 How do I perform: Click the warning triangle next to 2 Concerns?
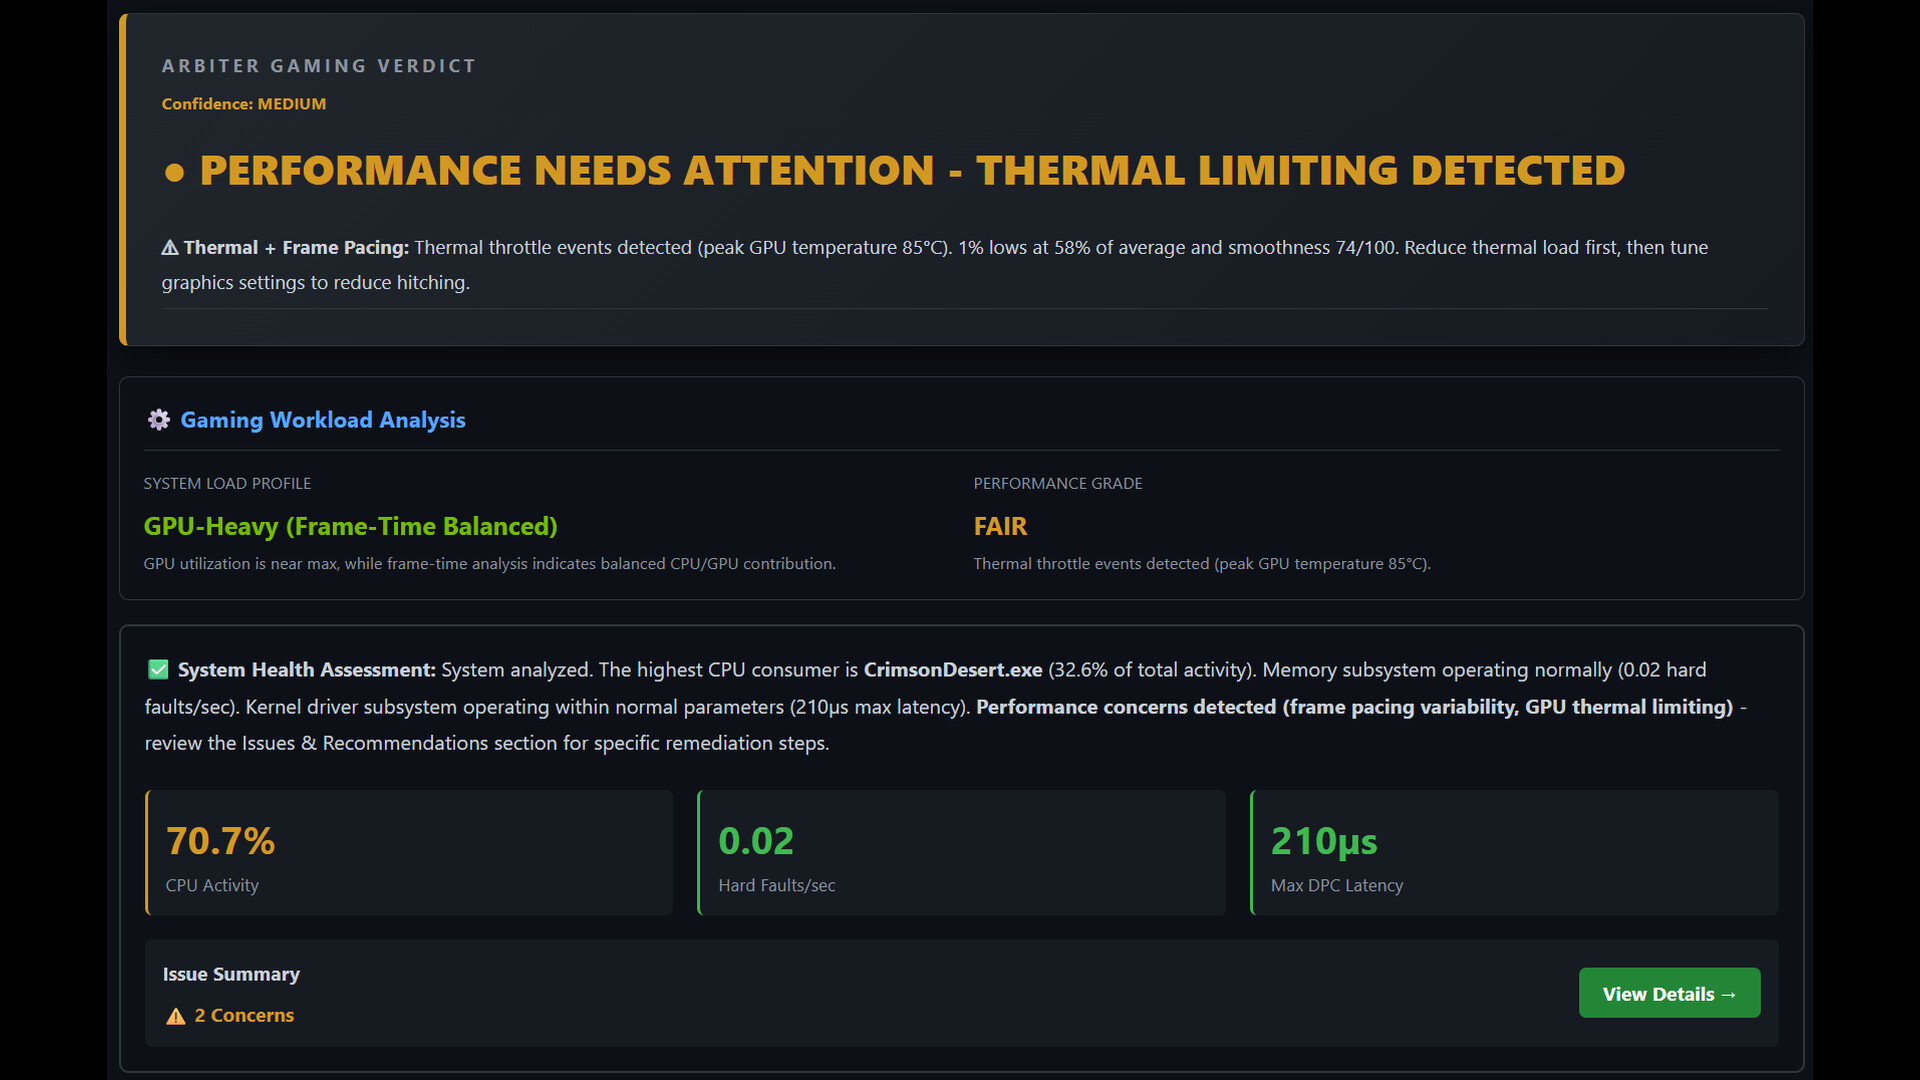[176, 1016]
